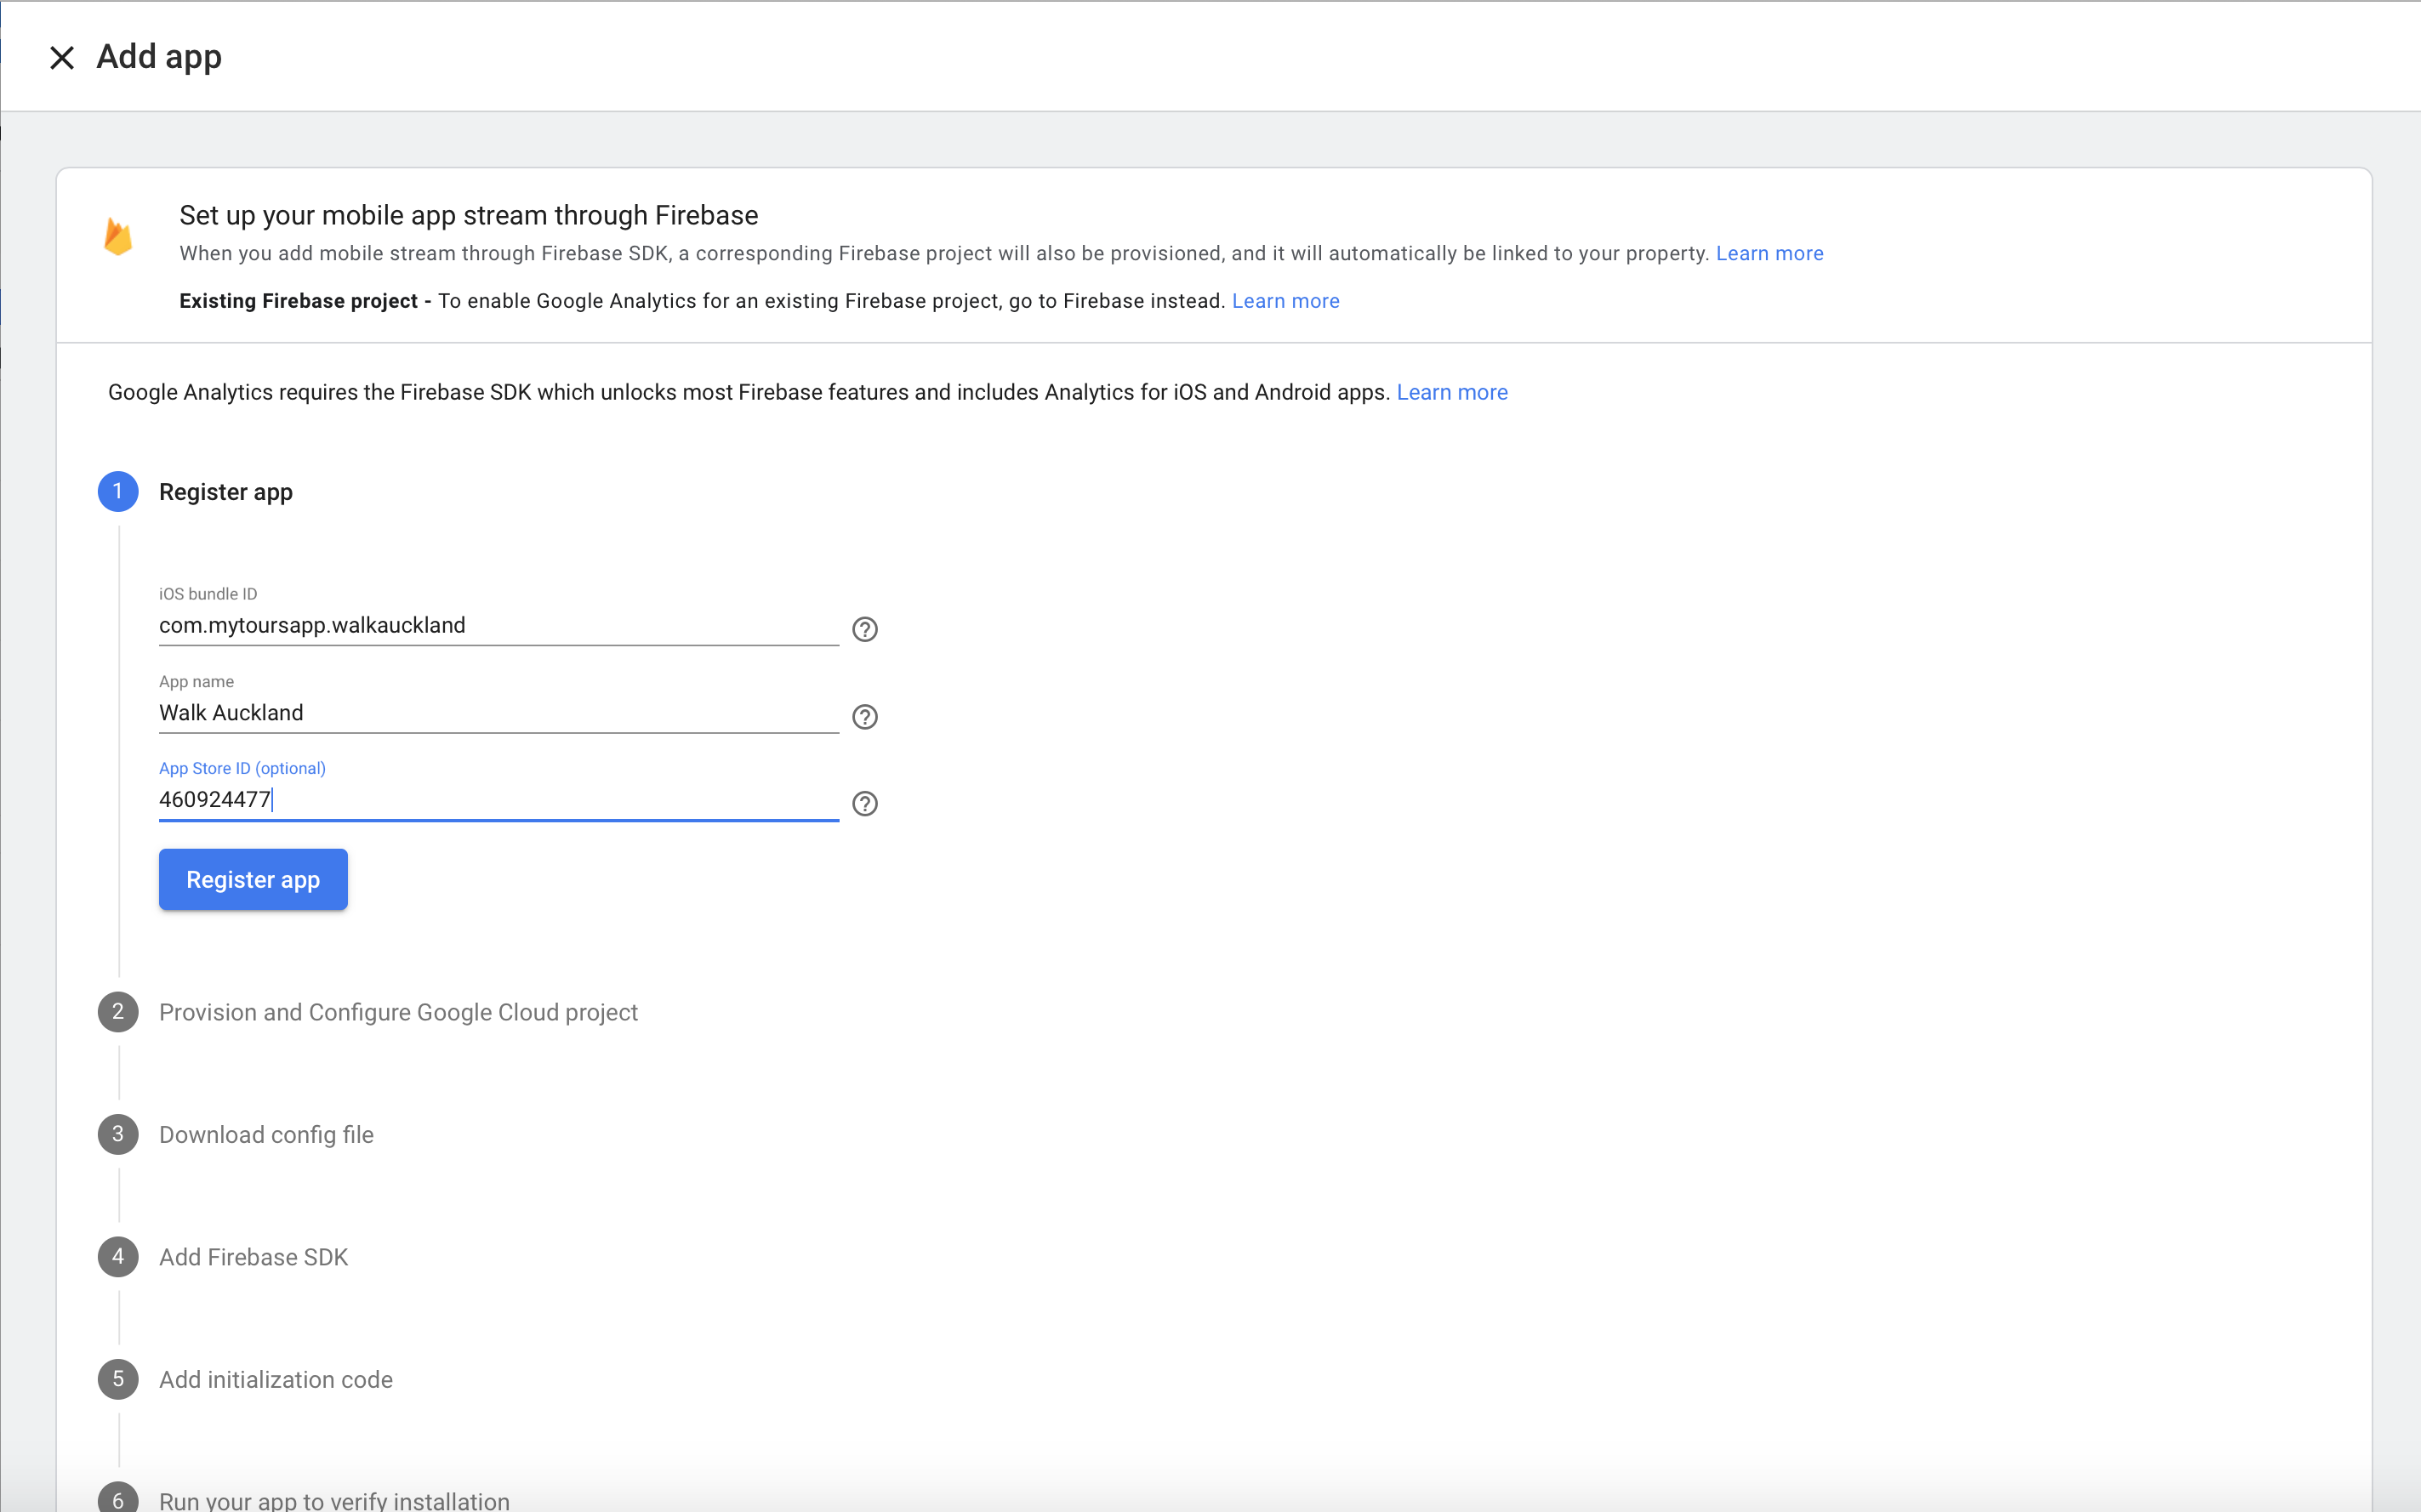Click step 2 number circle
The width and height of the screenshot is (2421, 1512).
118,1012
